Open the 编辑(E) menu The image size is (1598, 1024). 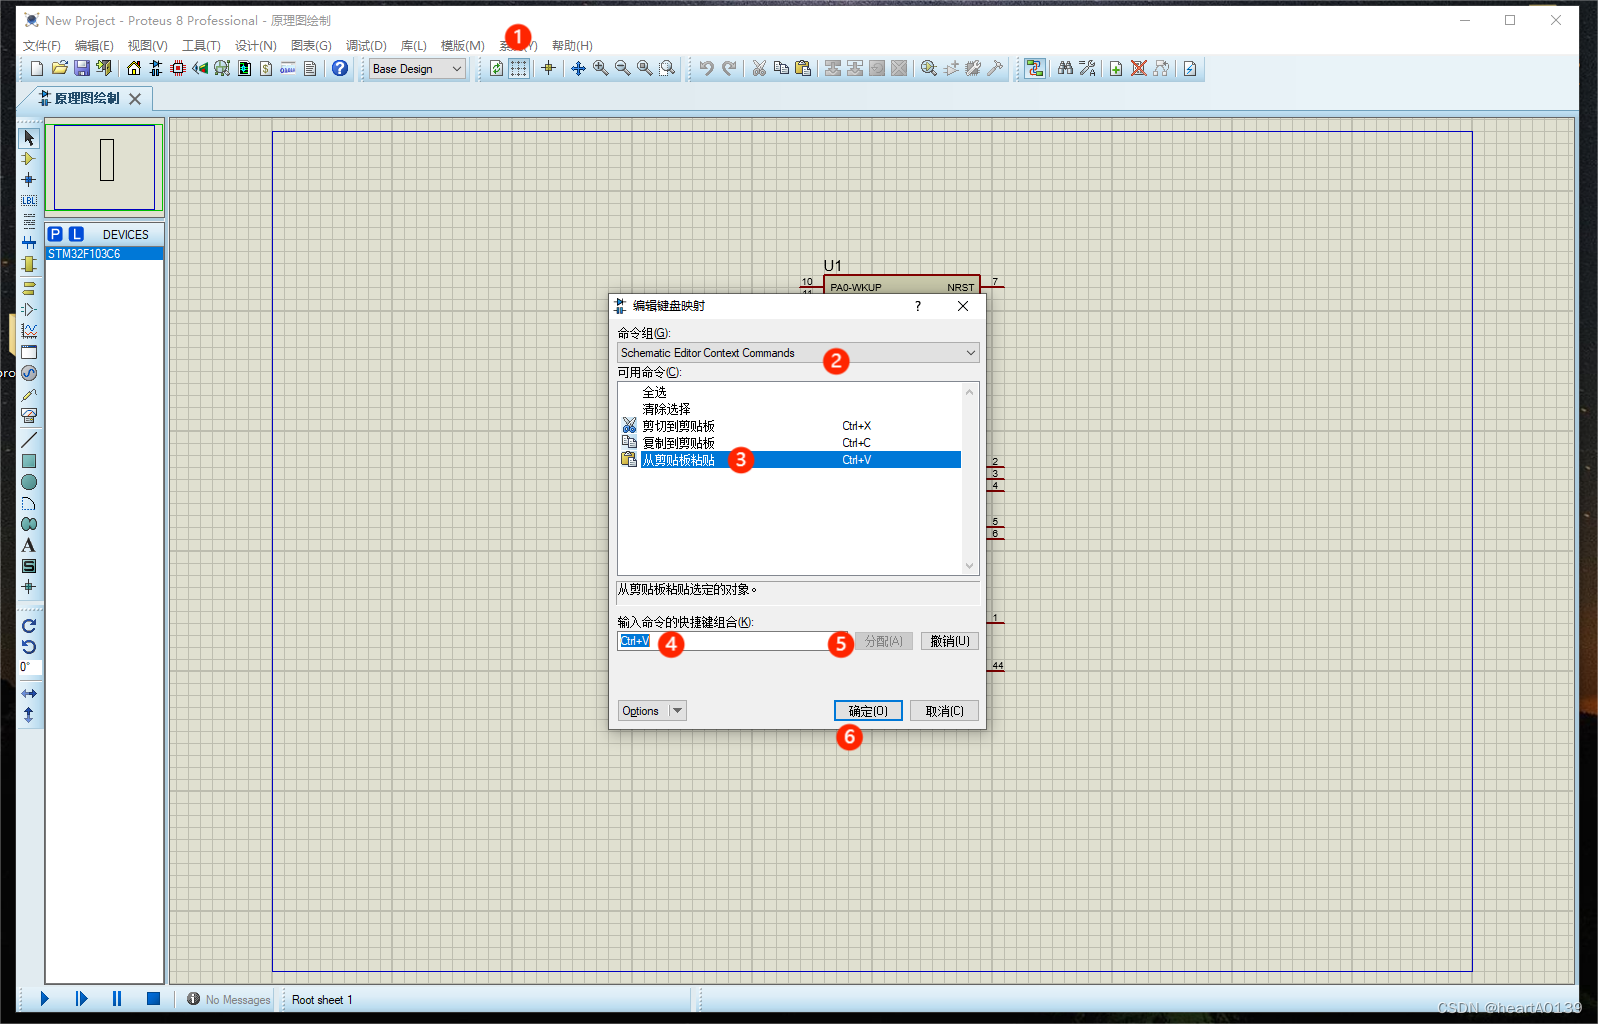click(94, 45)
